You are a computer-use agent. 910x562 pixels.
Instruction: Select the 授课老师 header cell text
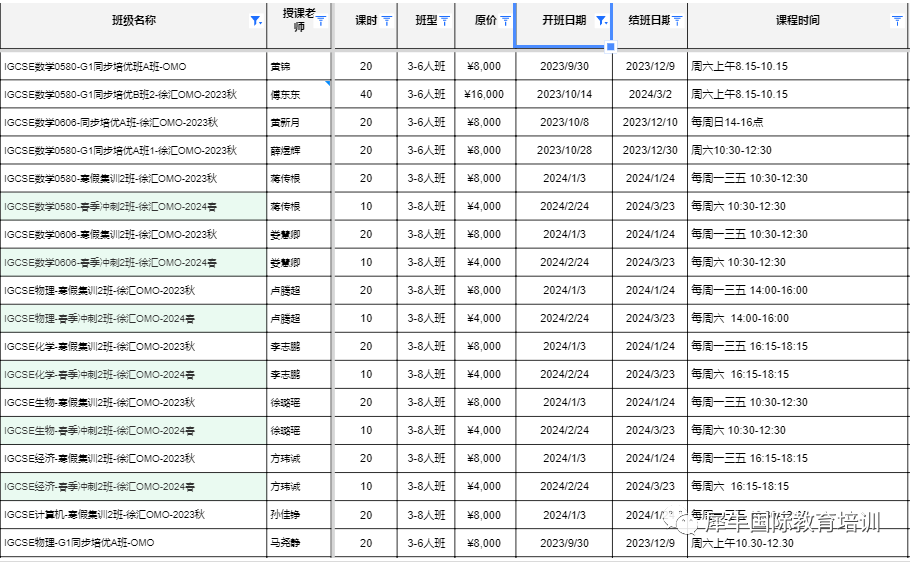pyautogui.click(x=299, y=20)
